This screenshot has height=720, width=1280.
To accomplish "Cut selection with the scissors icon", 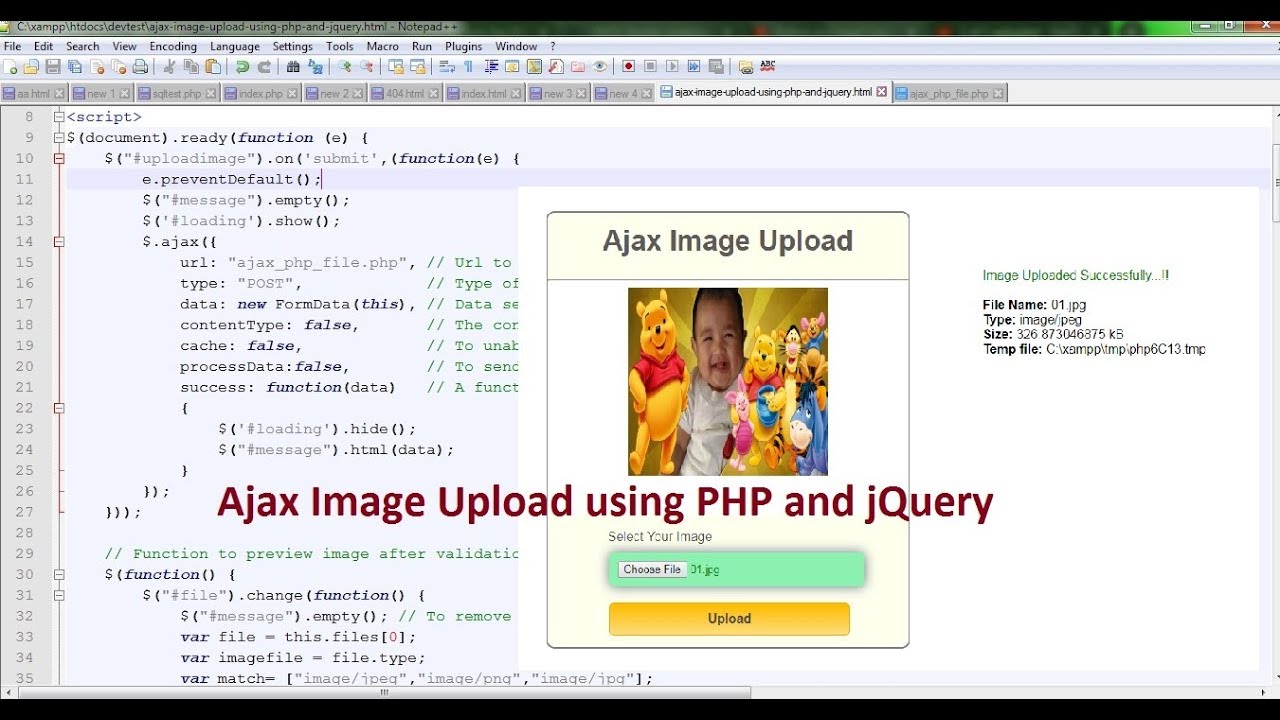I will pos(169,67).
